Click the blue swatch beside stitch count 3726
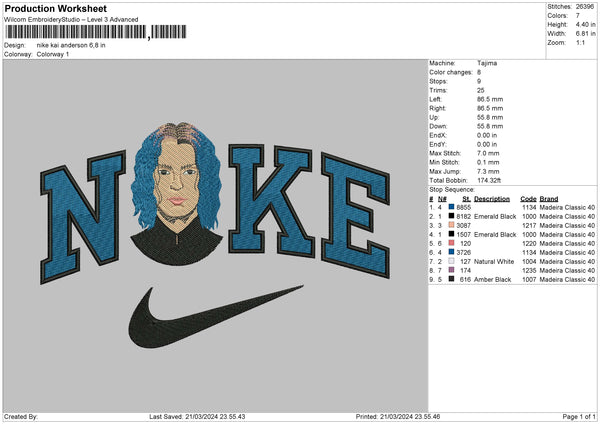 [x=452, y=252]
